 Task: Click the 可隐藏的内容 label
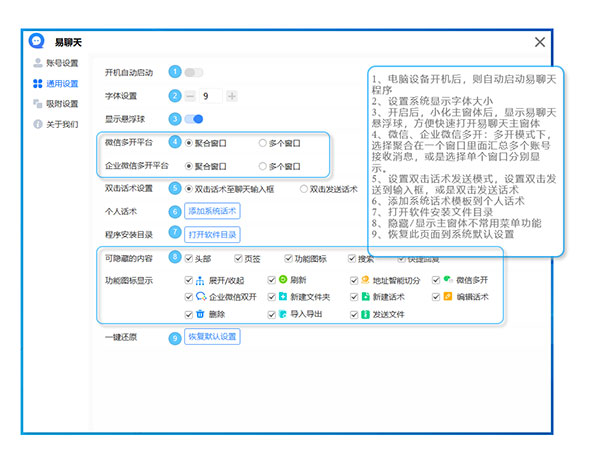(129, 259)
